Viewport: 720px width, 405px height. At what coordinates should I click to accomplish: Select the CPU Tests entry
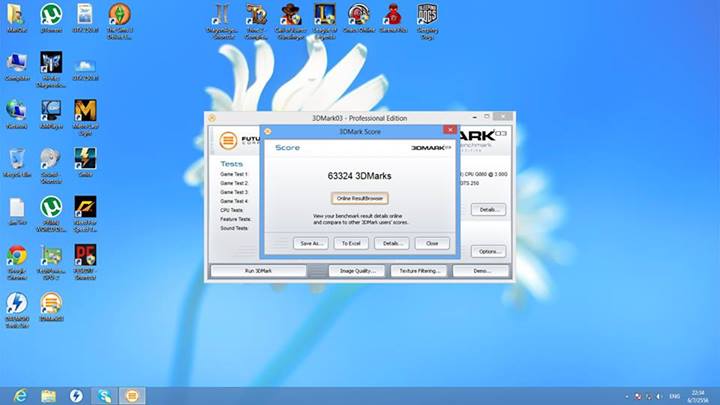[231, 210]
